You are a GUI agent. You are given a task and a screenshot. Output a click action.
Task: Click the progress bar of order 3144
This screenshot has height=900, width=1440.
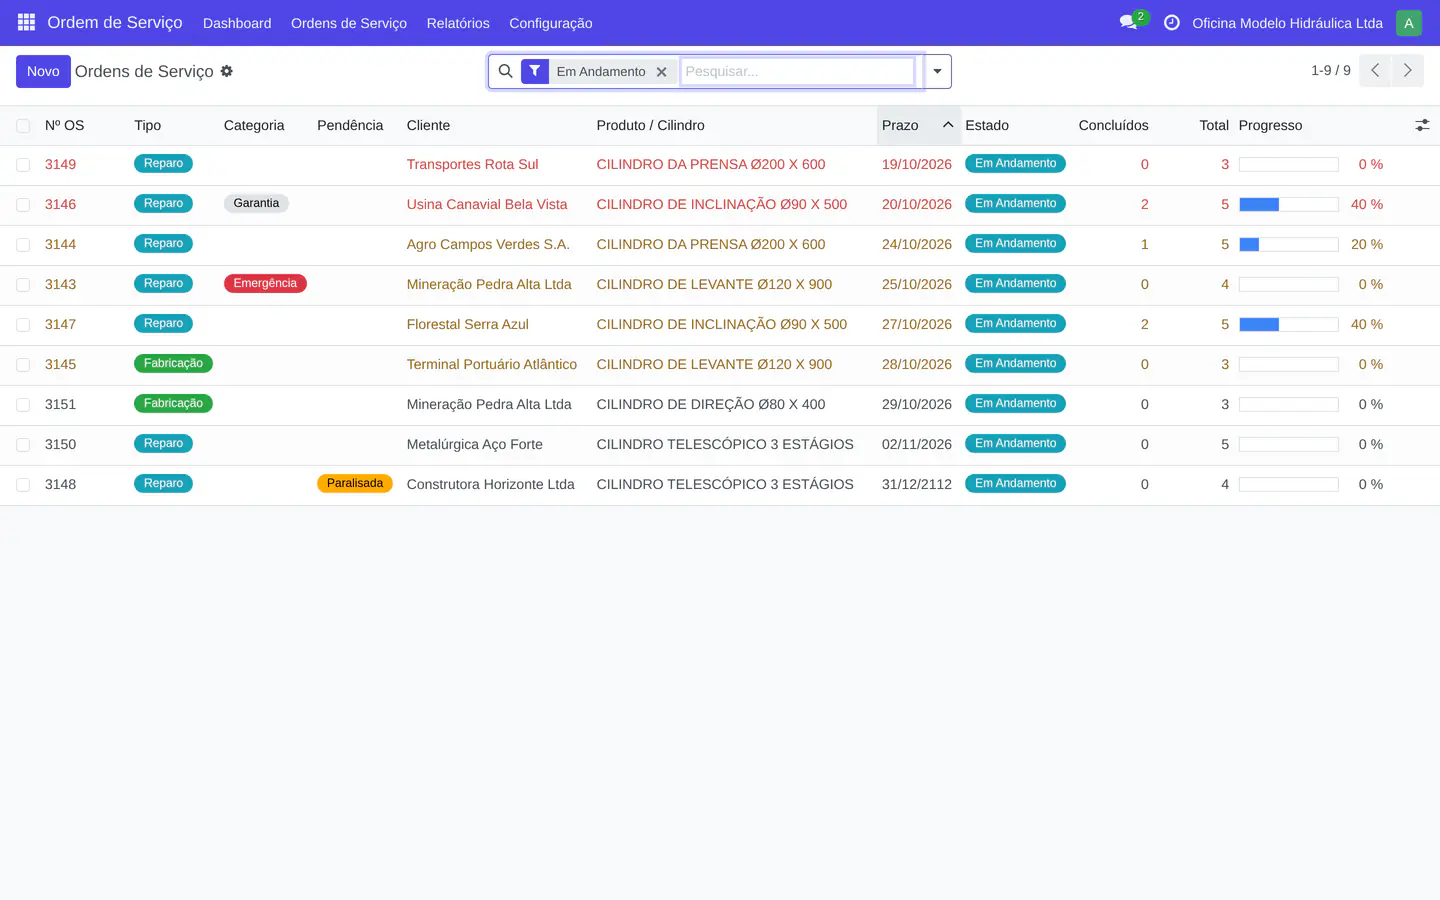point(1289,244)
